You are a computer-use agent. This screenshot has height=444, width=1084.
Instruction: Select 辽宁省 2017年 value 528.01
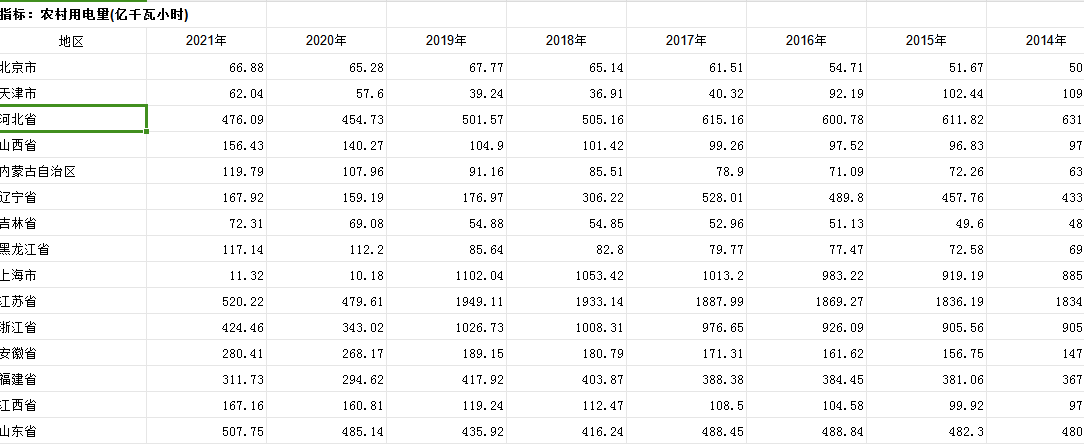coord(686,197)
